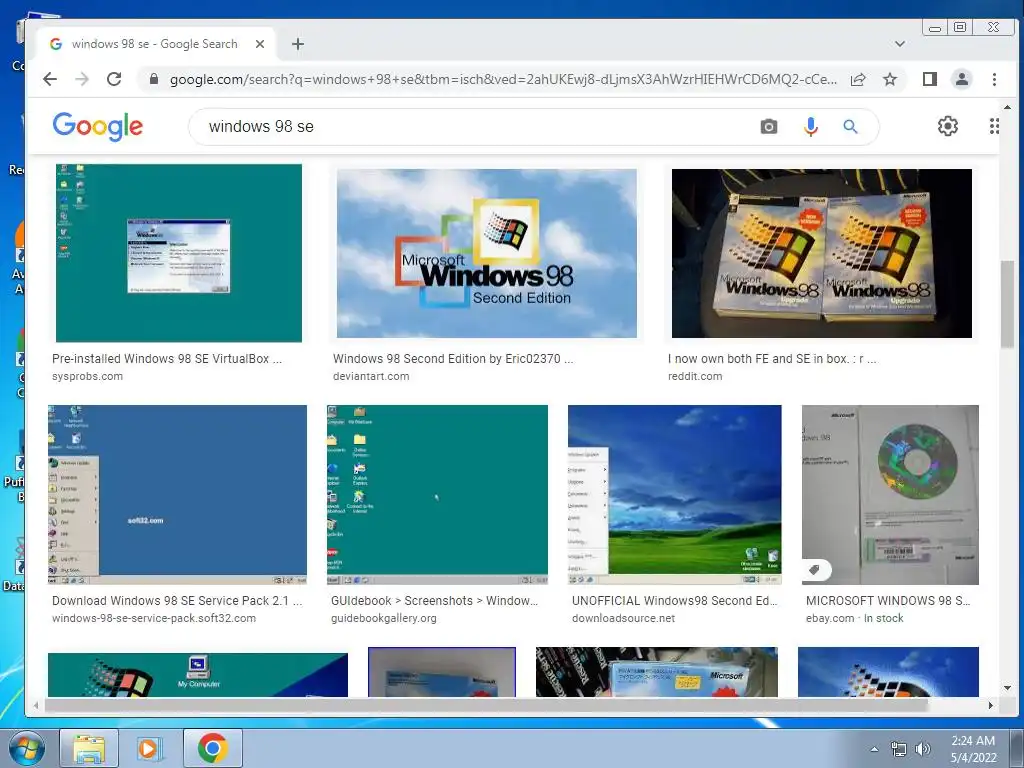Click the reddit.com source text
This screenshot has height=768, width=1024.
tap(695, 376)
